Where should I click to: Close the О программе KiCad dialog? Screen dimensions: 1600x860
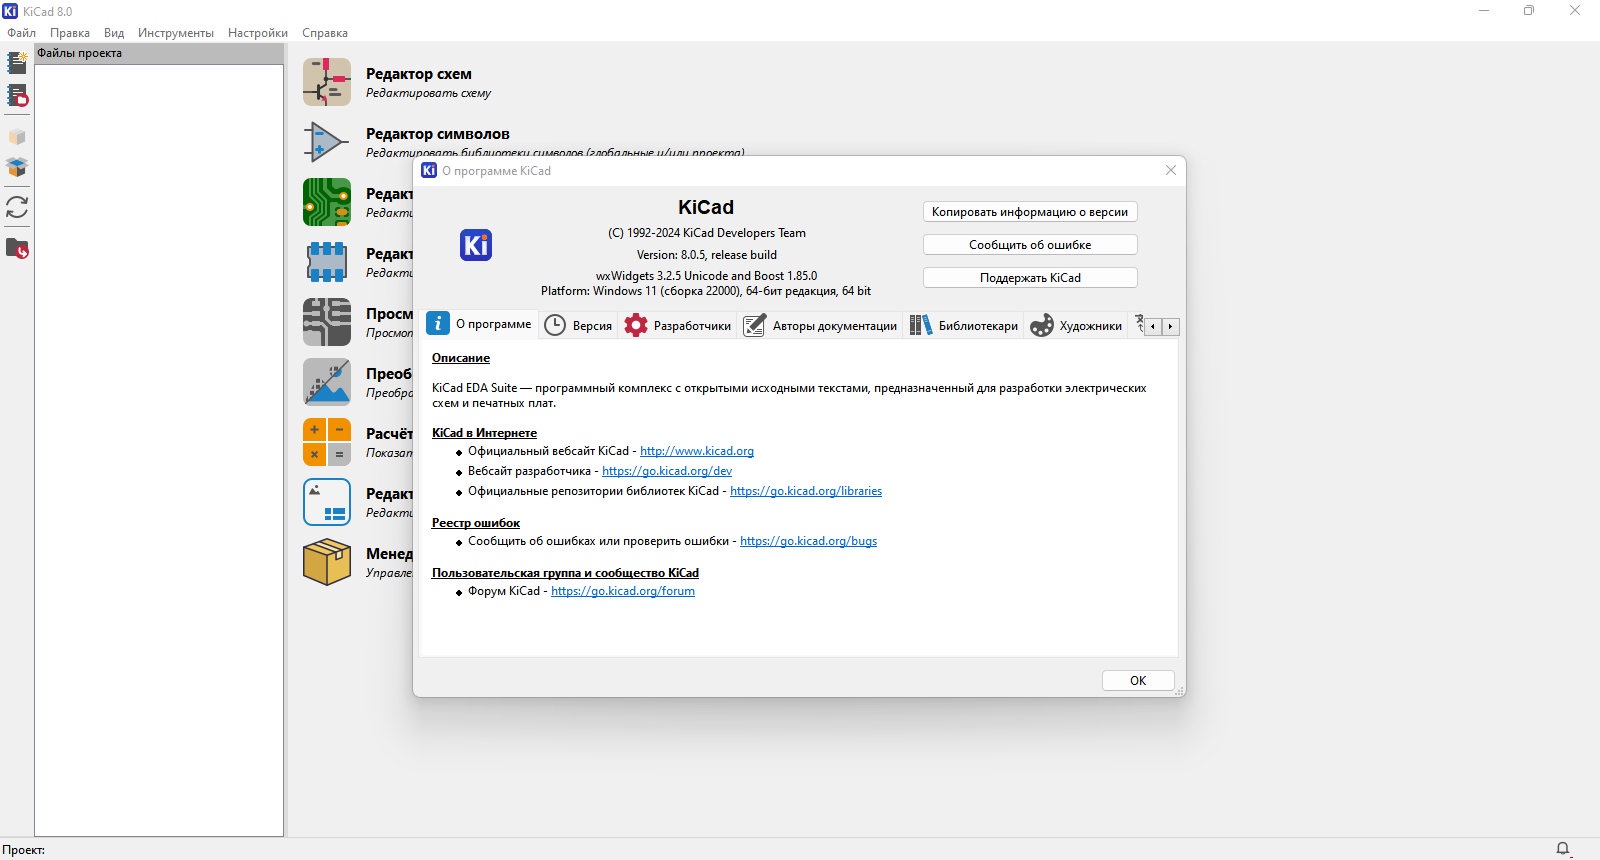point(1171,171)
